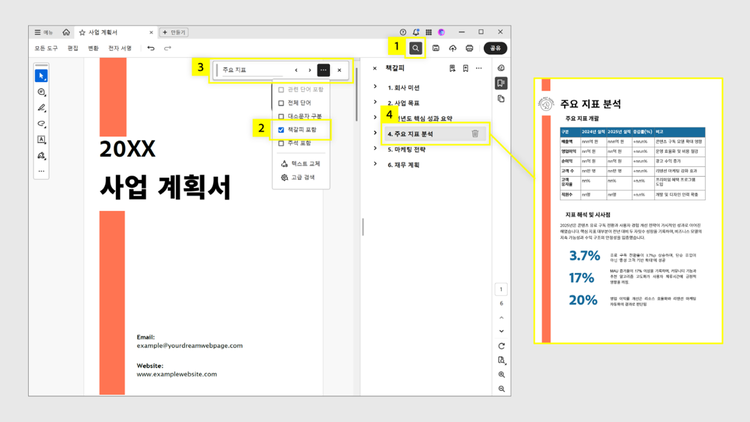Choose the text box tool
The width and height of the screenshot is (750, 422).
pyautogui.click(x=41, y=140)
